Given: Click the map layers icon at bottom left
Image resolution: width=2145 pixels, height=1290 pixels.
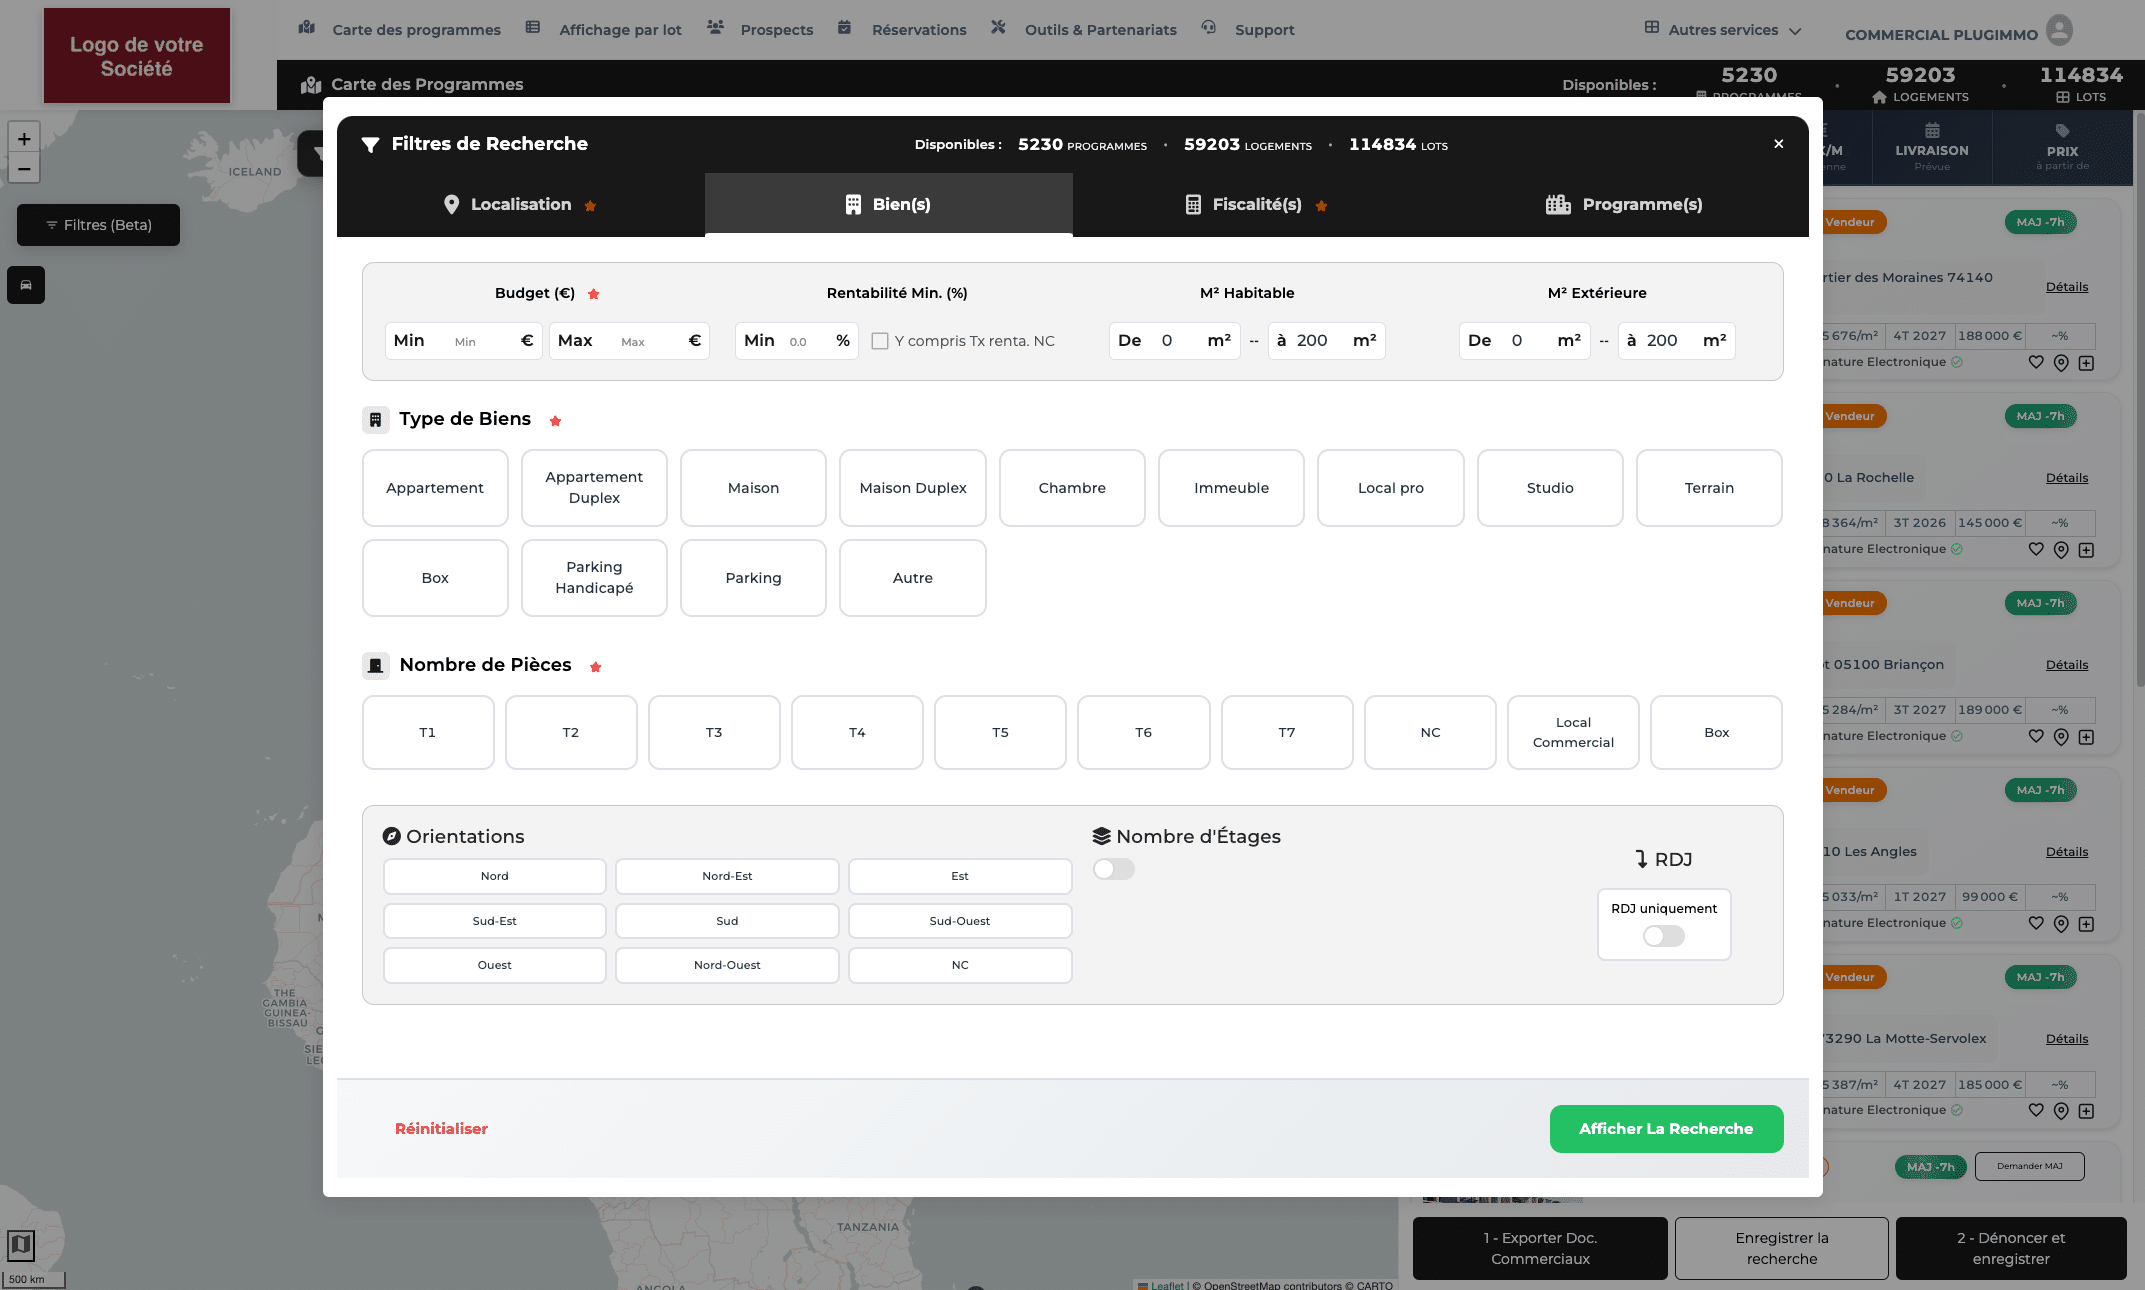Looking at the screenshot, I should [x=21, y=1245].
